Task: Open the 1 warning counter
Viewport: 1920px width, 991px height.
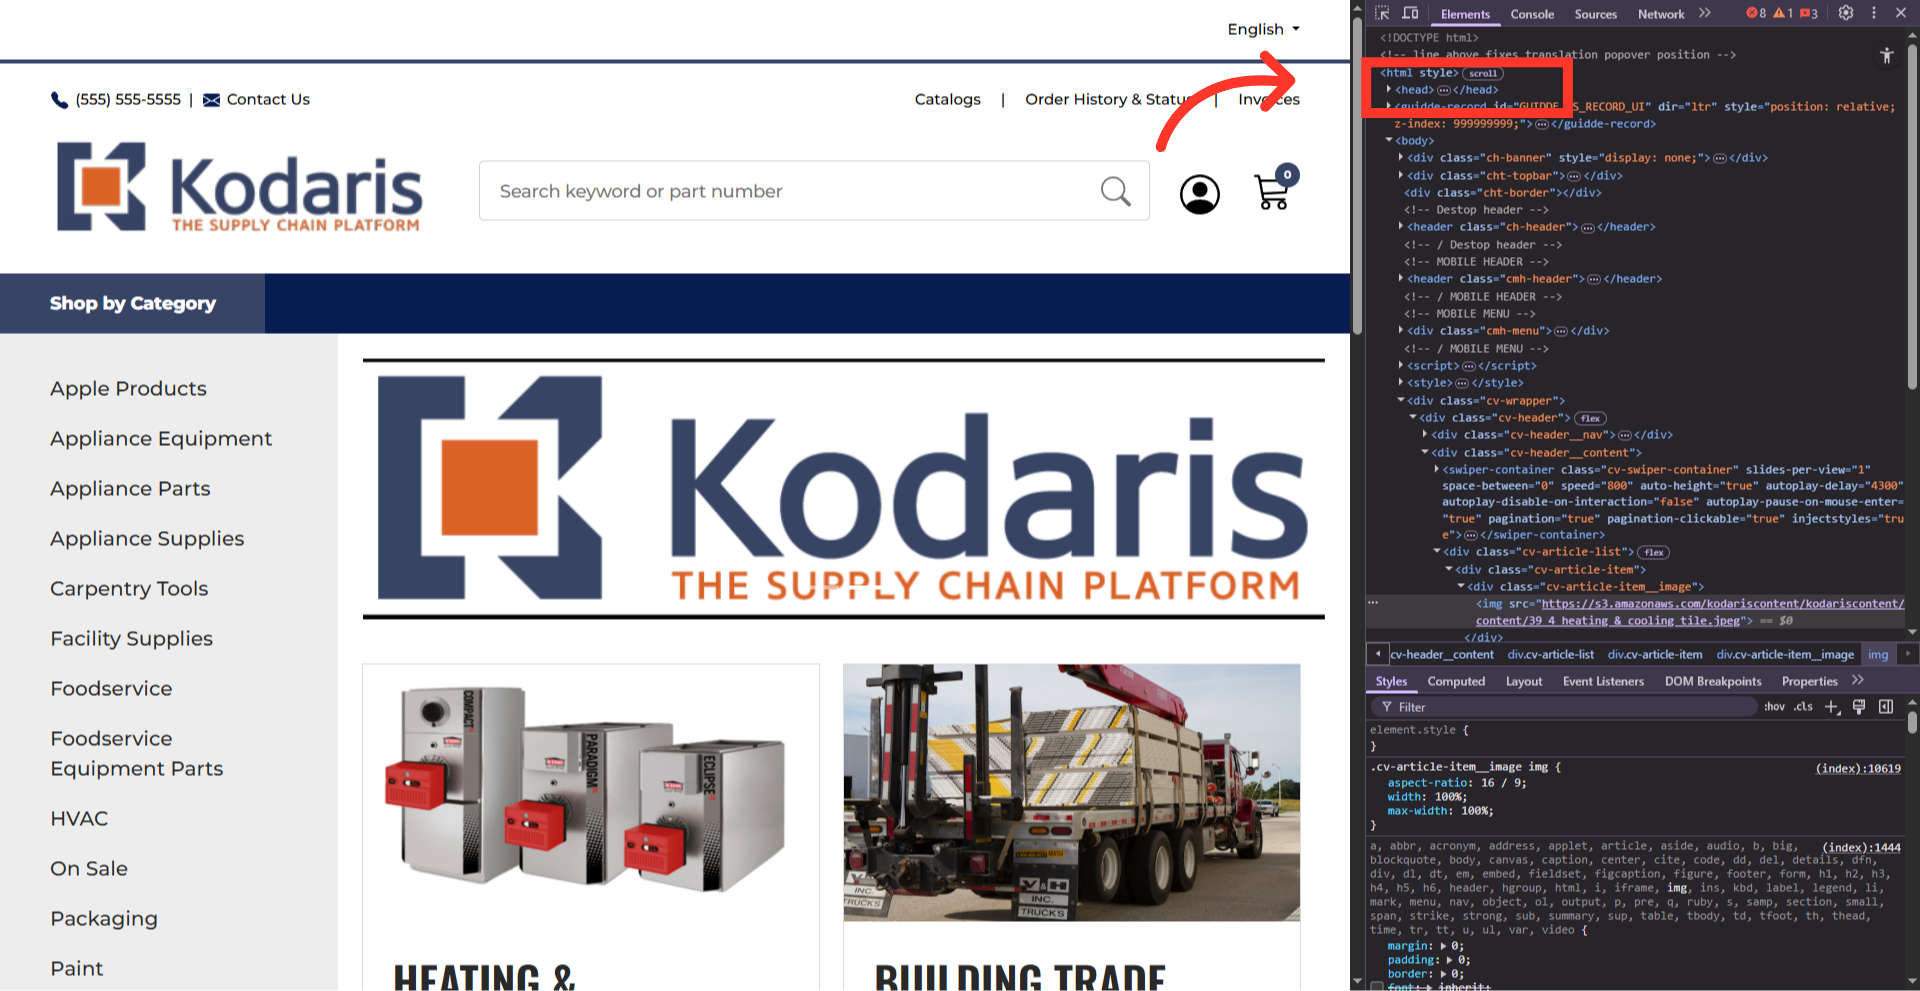Action: [x=1783, y=13]
